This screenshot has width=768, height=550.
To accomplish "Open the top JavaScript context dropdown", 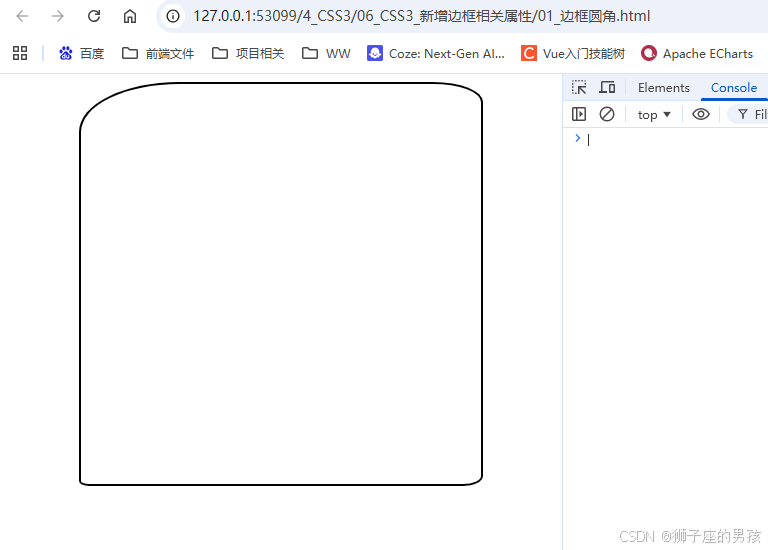I will click(654, 115).
